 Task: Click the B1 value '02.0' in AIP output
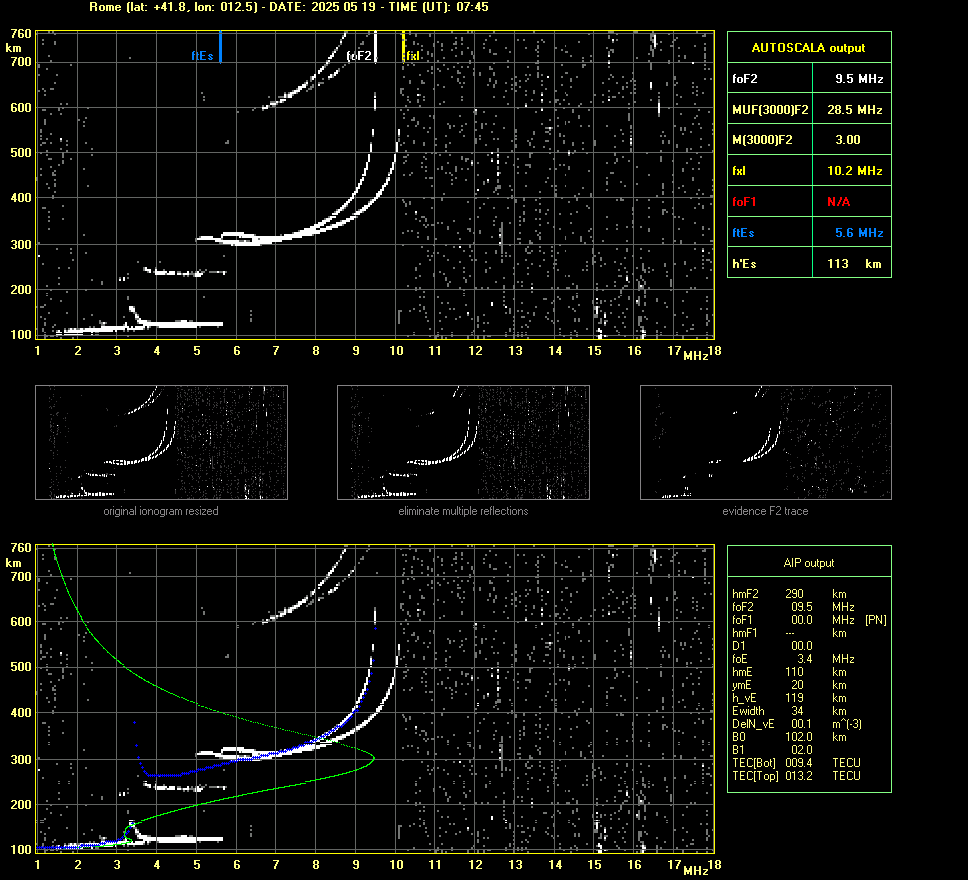pyautogui.click(x=801, y=750)
